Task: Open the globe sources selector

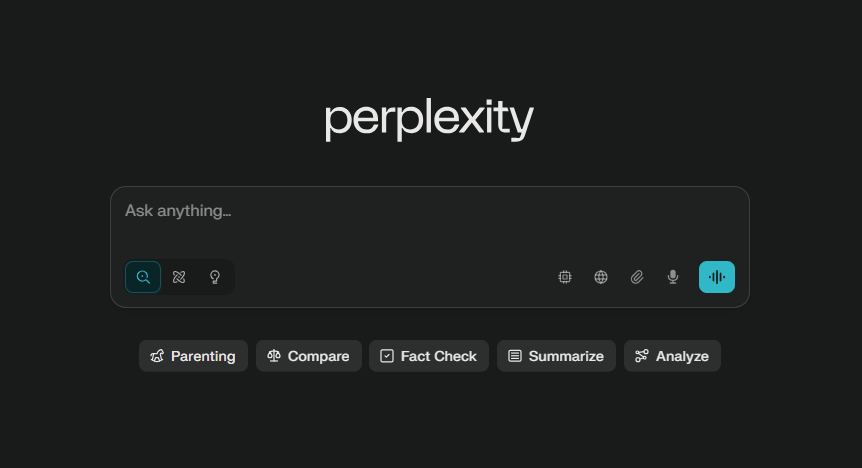Action: 601,277
